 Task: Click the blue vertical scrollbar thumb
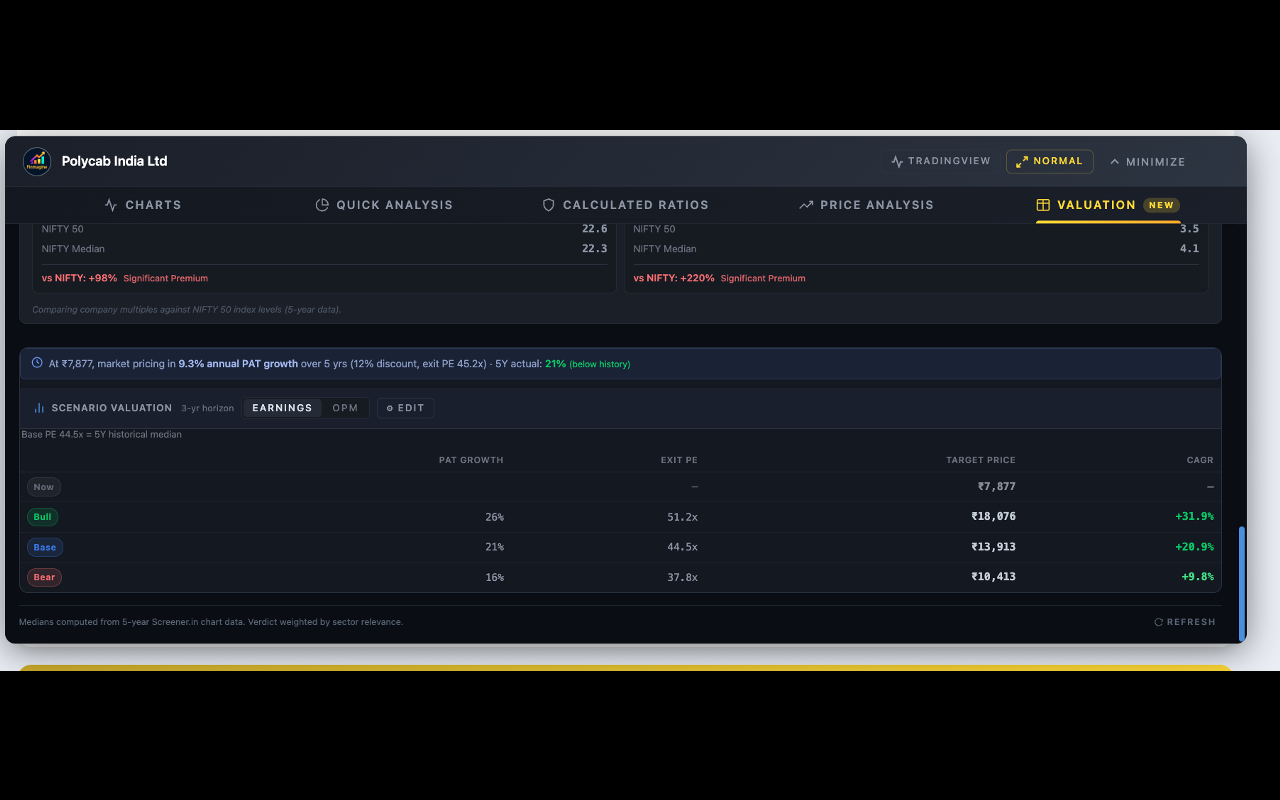[1242, 583]
